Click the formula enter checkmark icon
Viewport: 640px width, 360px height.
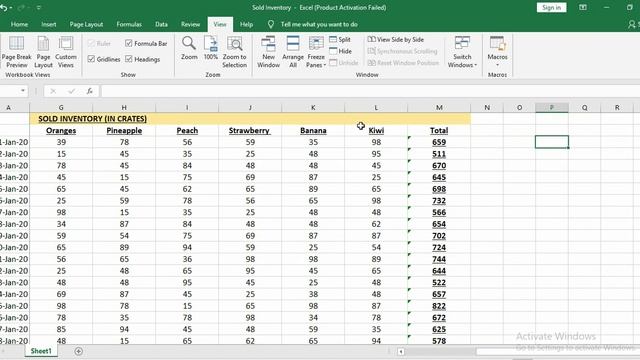pos(71,91)
